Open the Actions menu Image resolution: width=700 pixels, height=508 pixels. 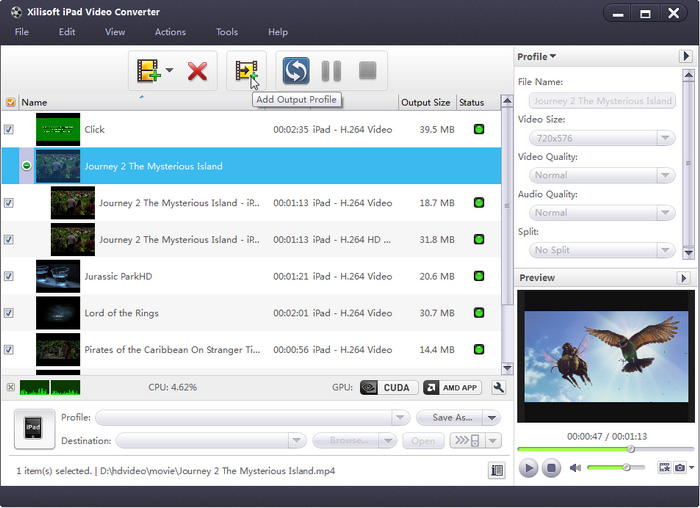tap(170, 32)
